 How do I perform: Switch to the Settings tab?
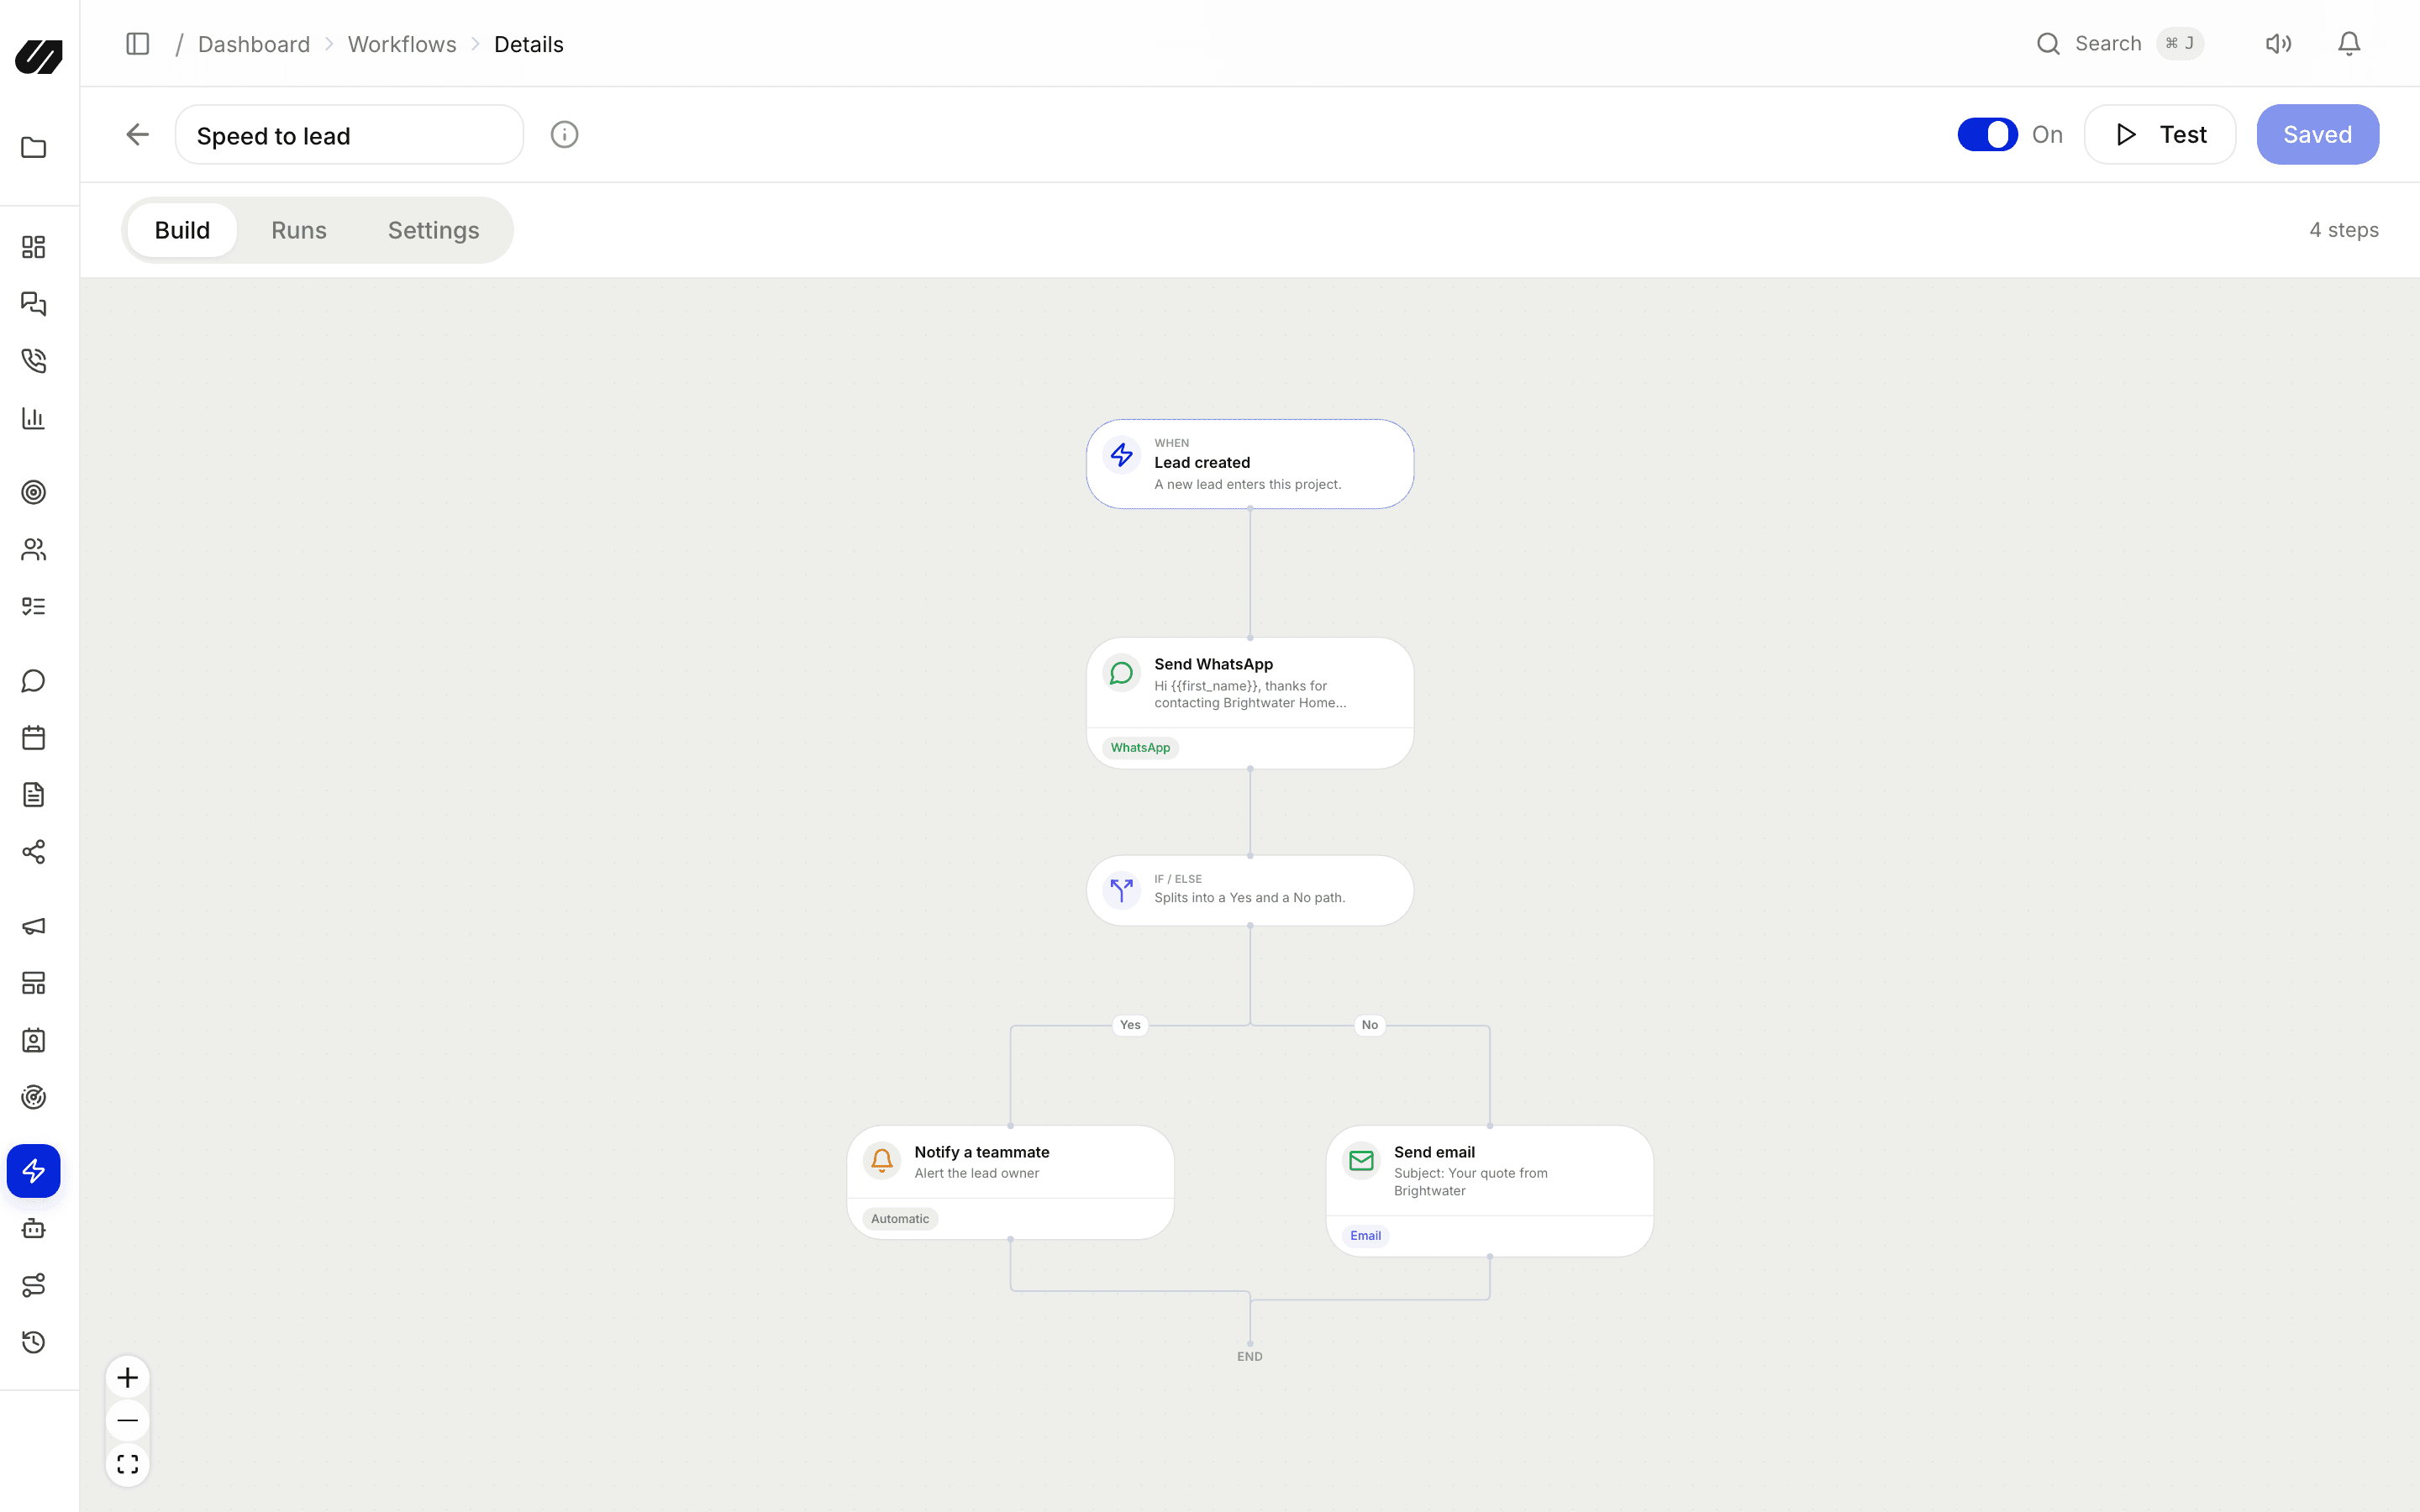(x=434, y=230)
